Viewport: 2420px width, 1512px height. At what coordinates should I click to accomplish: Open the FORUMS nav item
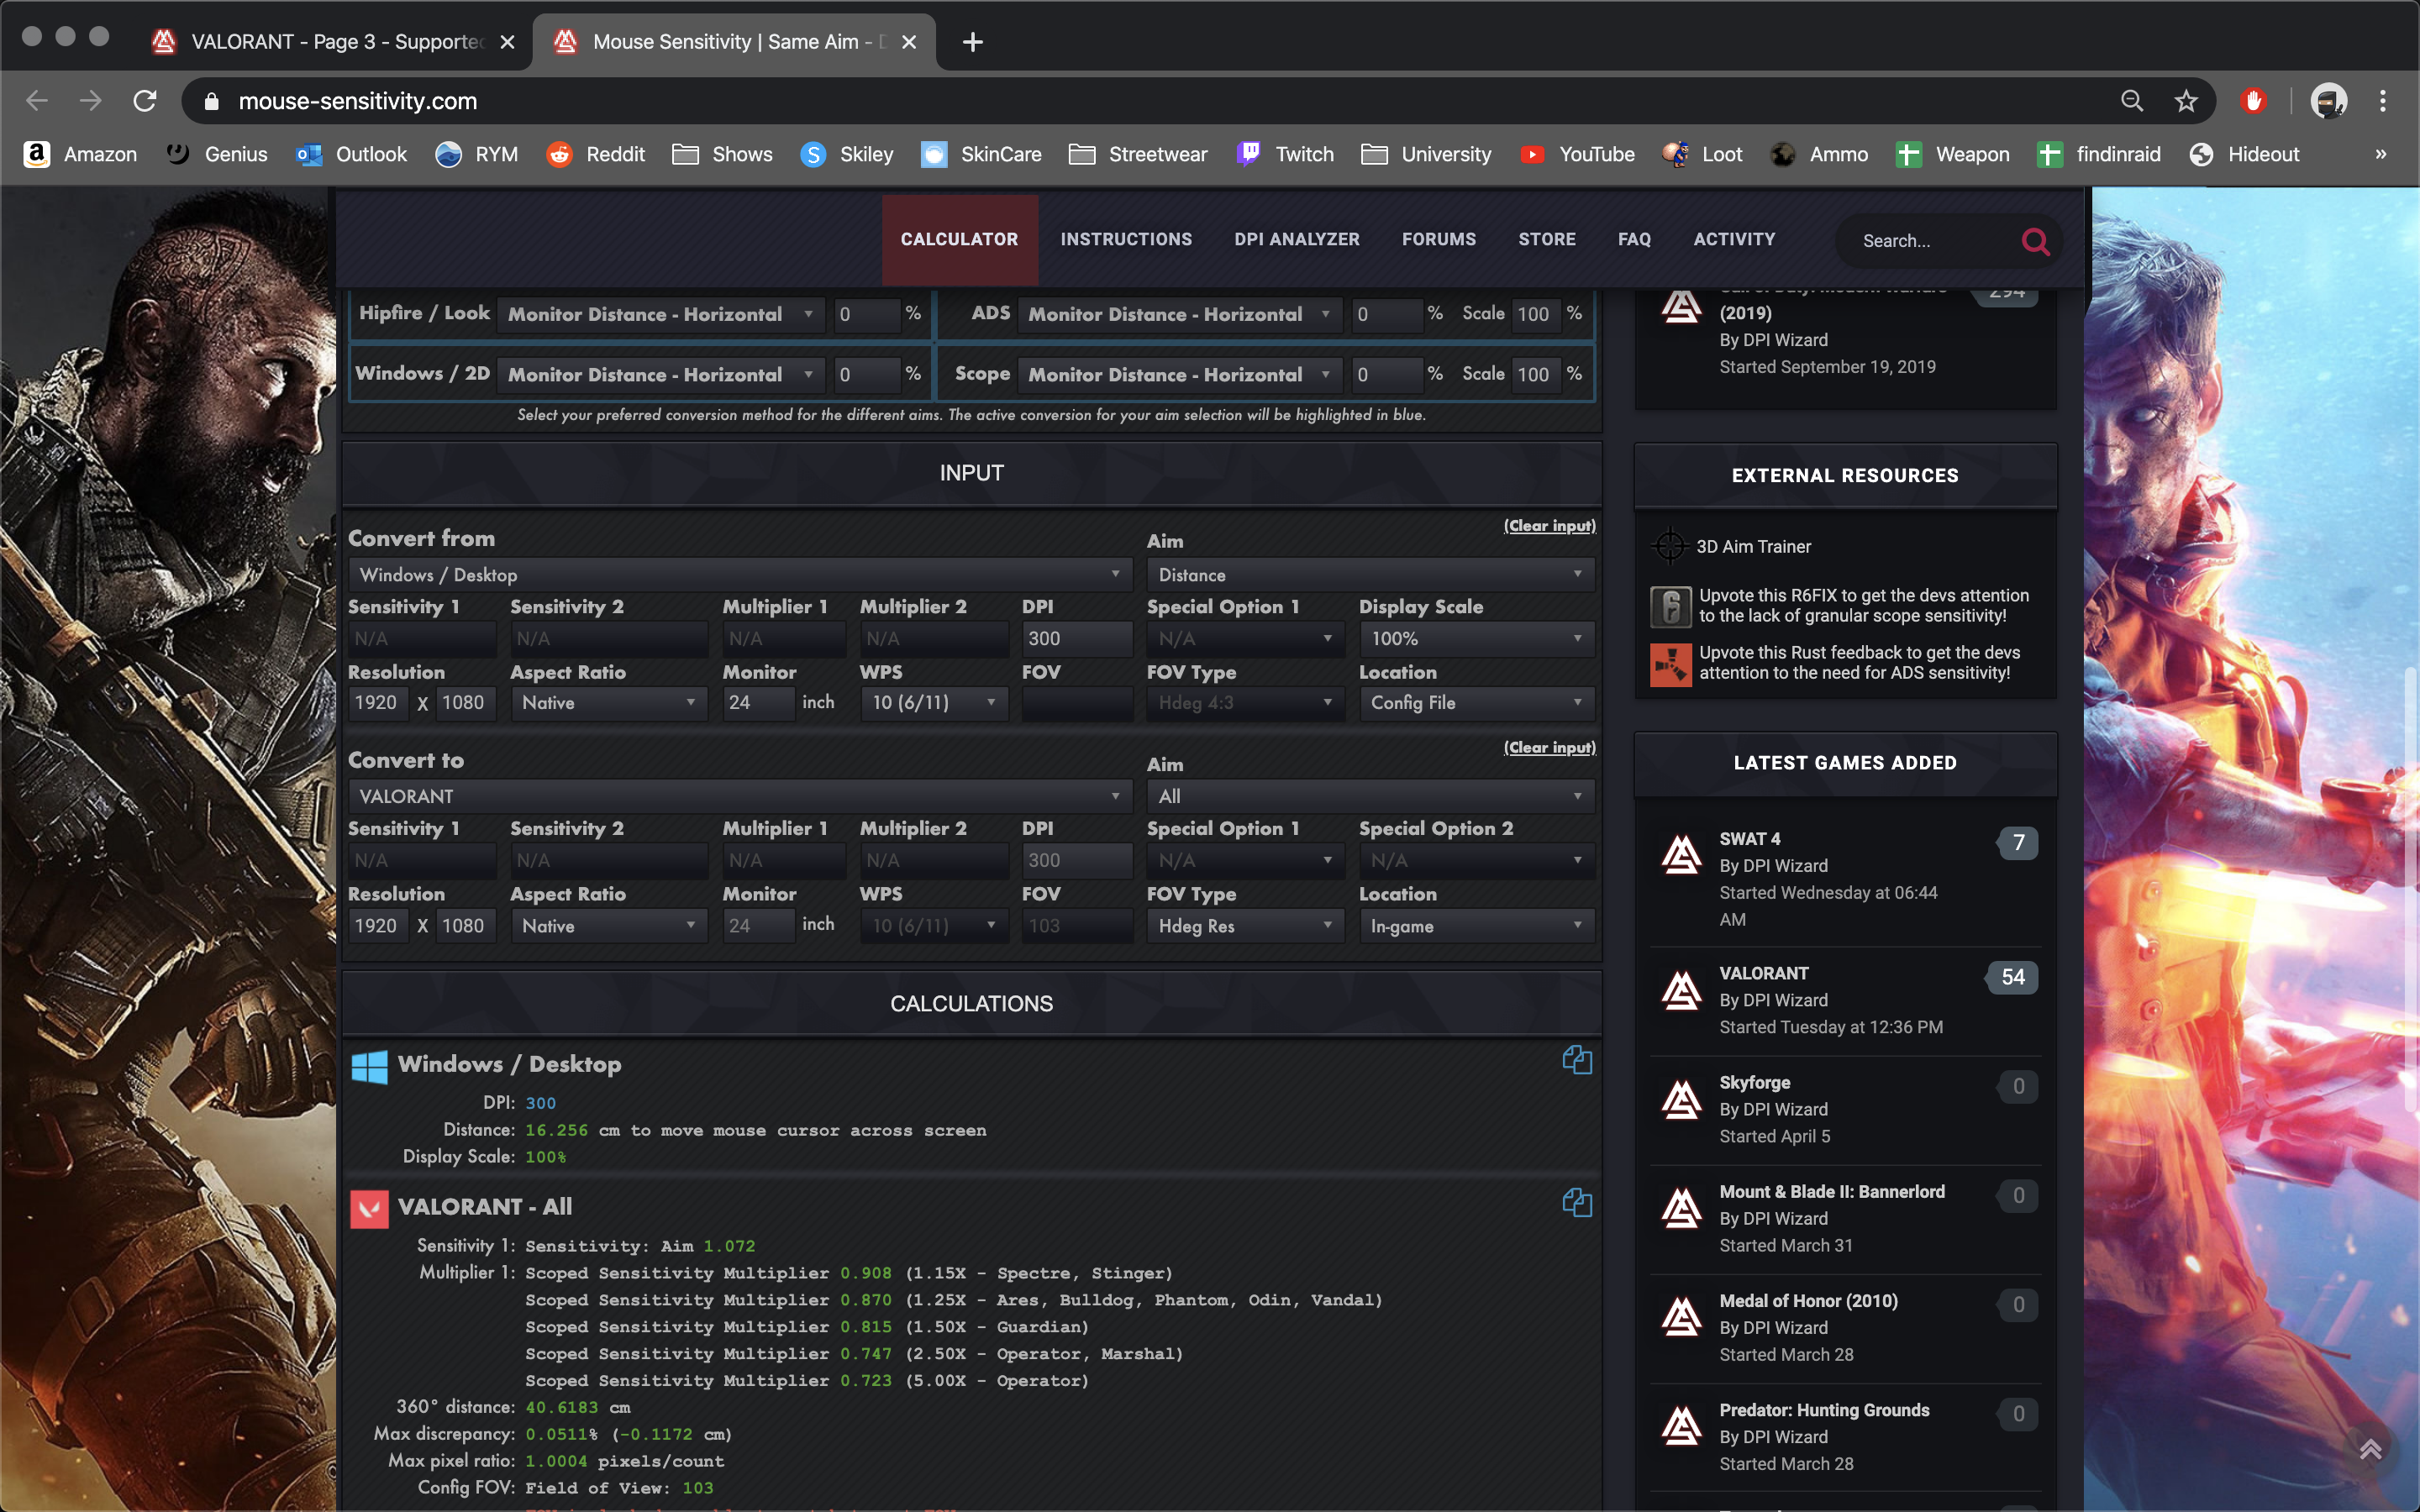point(1438,240)
